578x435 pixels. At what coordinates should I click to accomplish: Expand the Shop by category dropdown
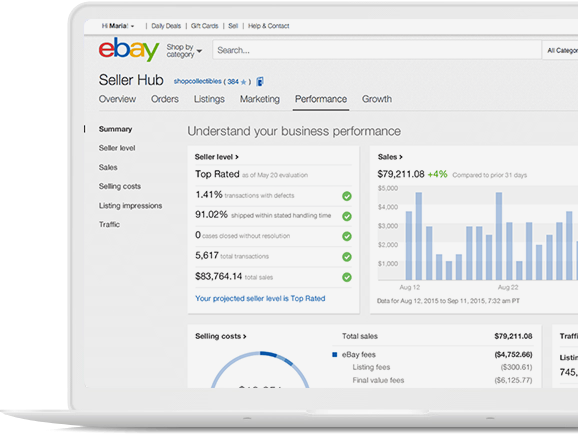[x=184, y=51]
